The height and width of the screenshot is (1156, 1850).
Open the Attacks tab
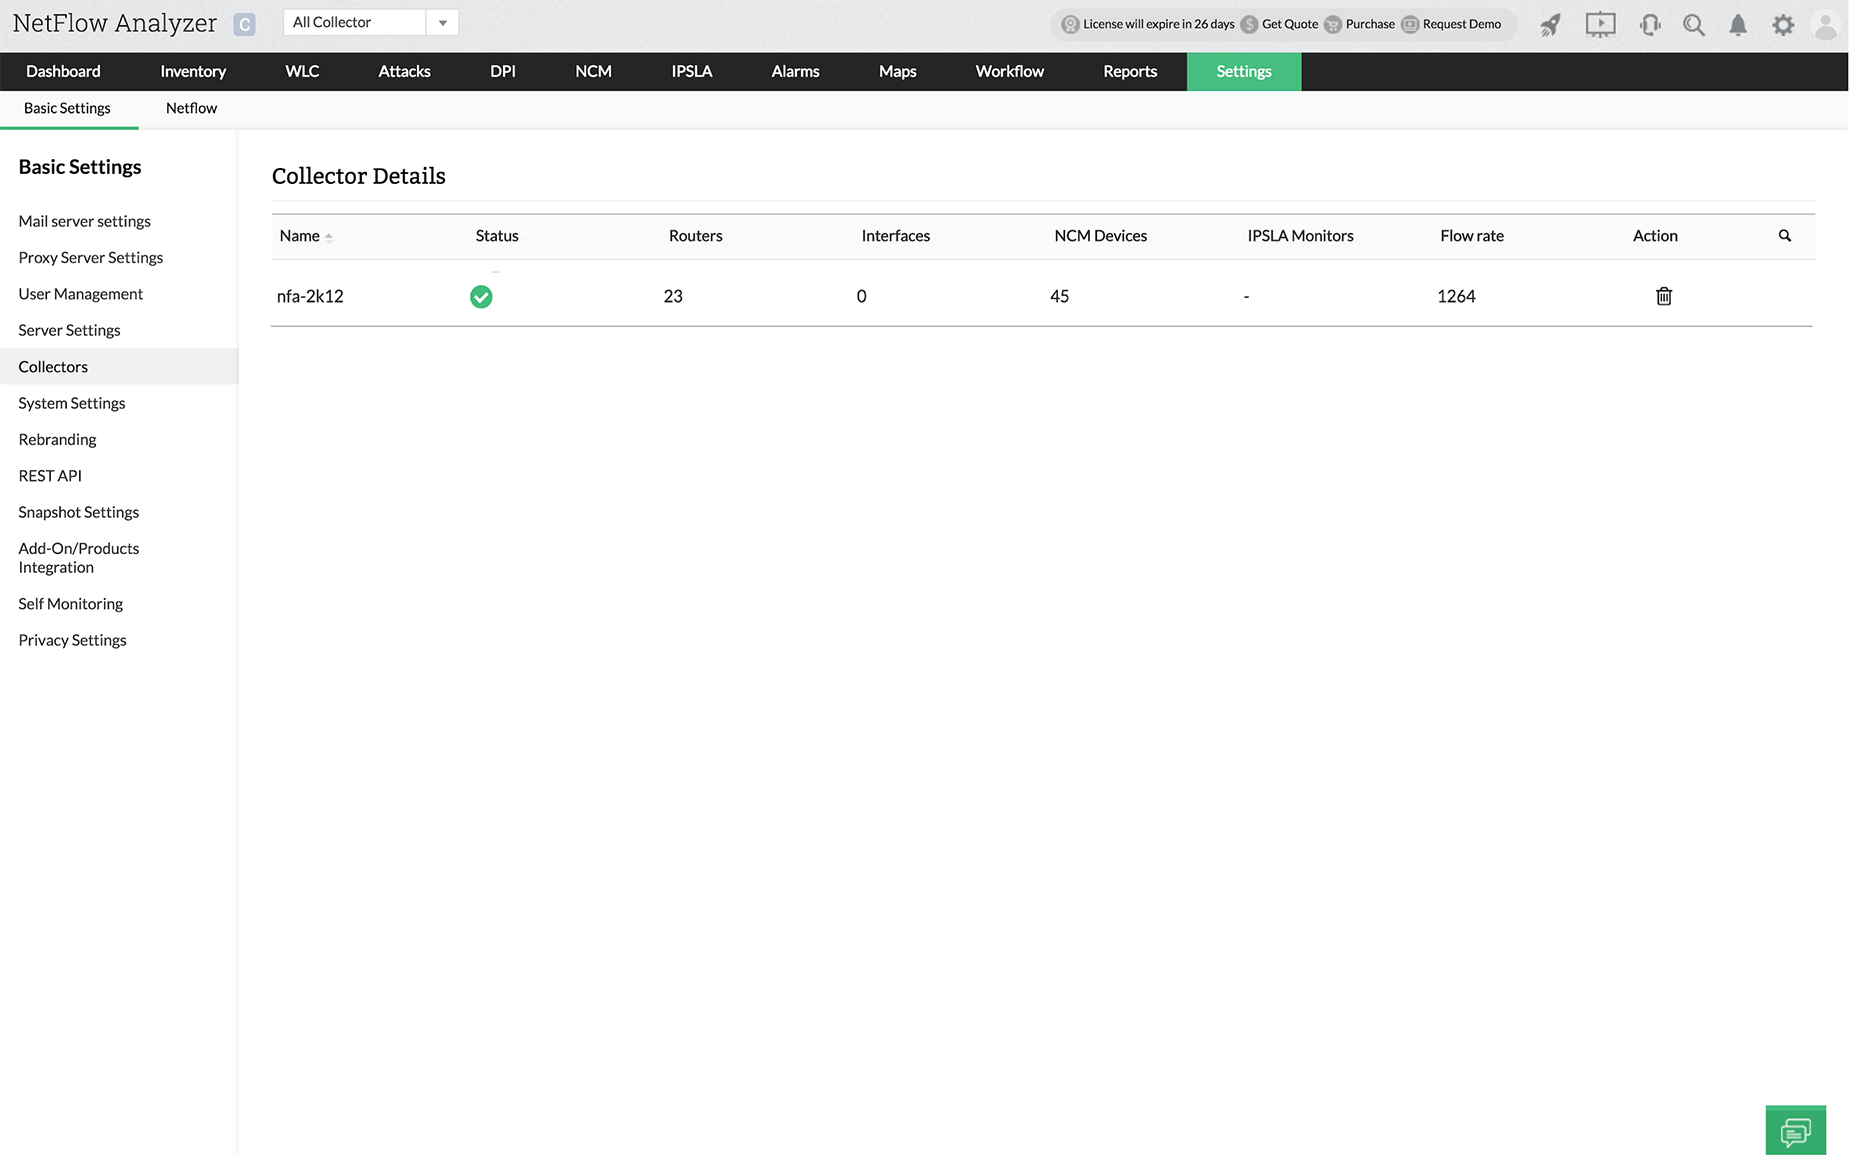point(404,72)
